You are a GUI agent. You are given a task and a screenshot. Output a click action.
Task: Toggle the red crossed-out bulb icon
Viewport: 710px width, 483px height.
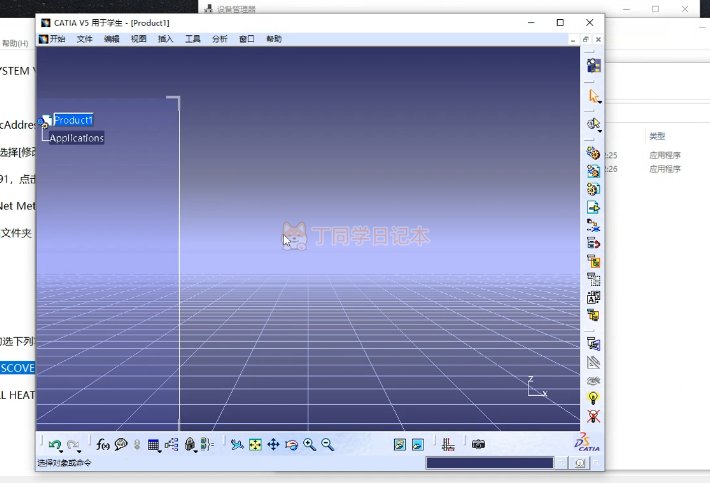594,415
